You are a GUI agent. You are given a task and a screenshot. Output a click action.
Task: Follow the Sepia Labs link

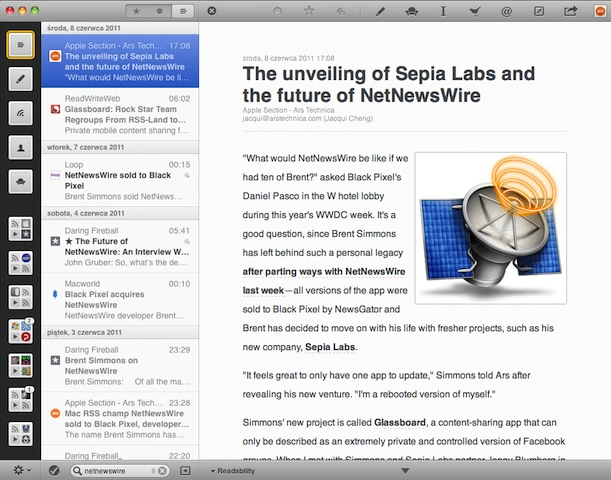click(x=330, y=347)
